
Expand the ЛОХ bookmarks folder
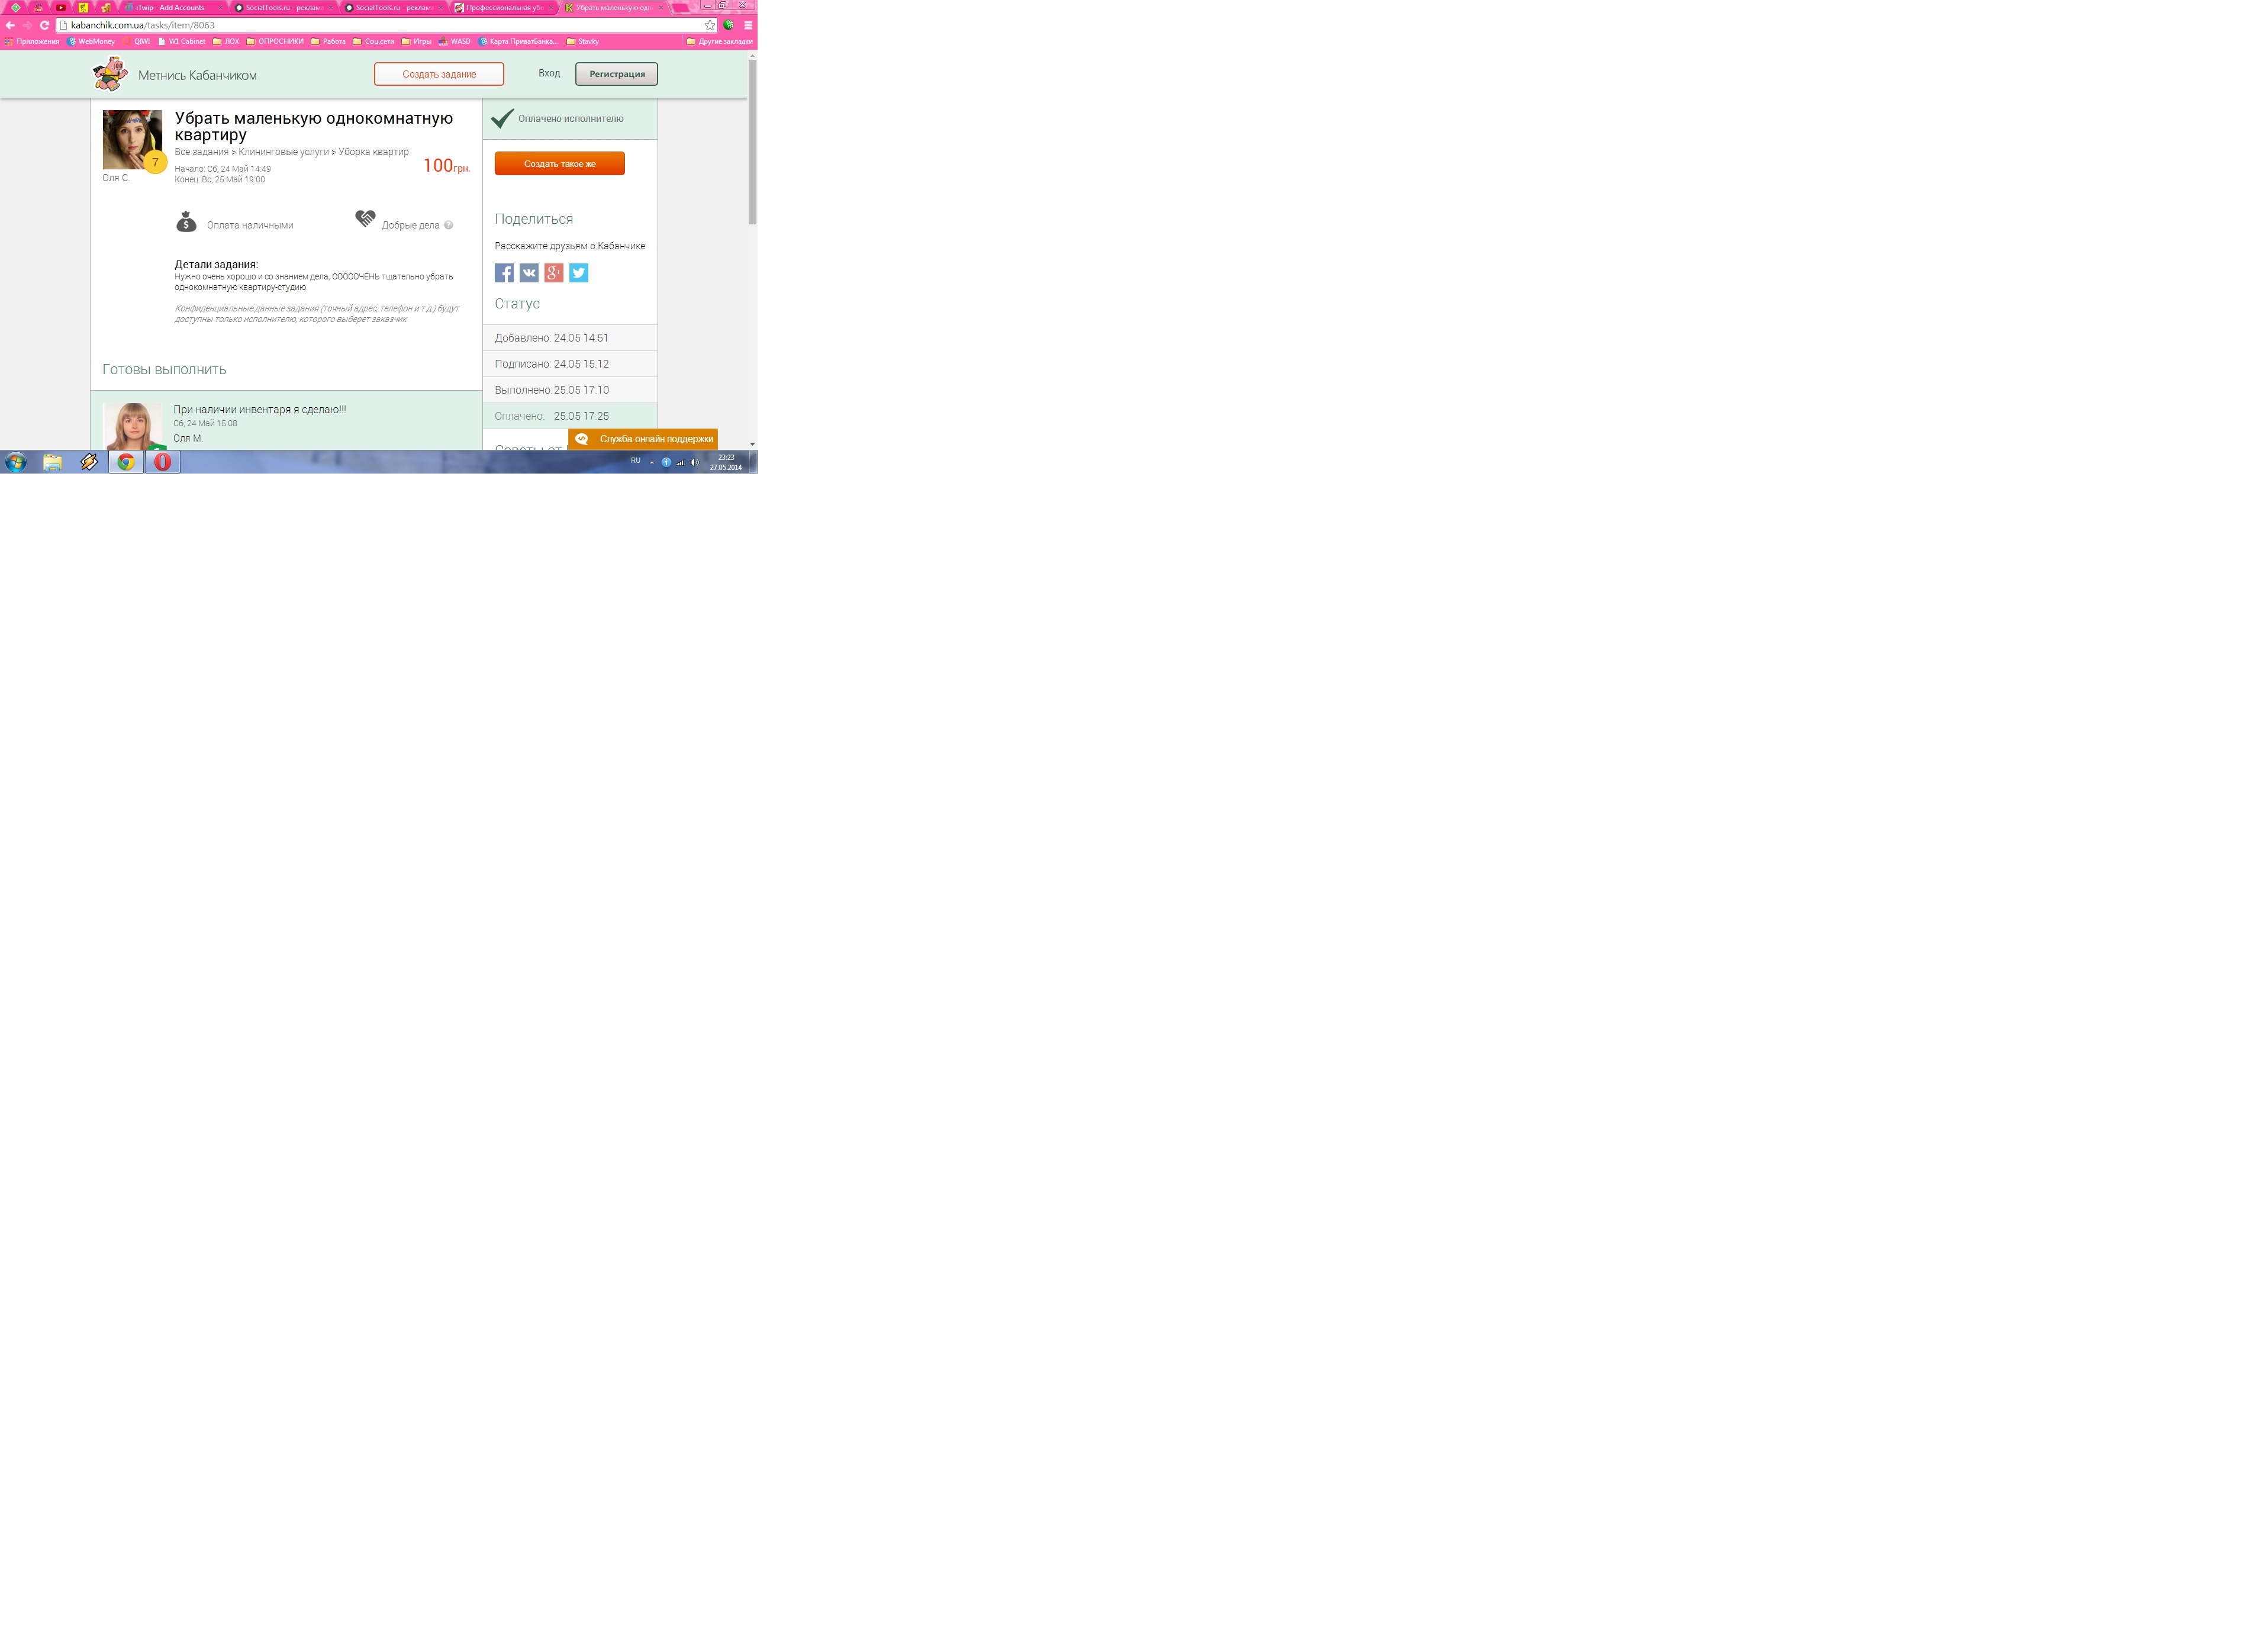click(226, 41)
